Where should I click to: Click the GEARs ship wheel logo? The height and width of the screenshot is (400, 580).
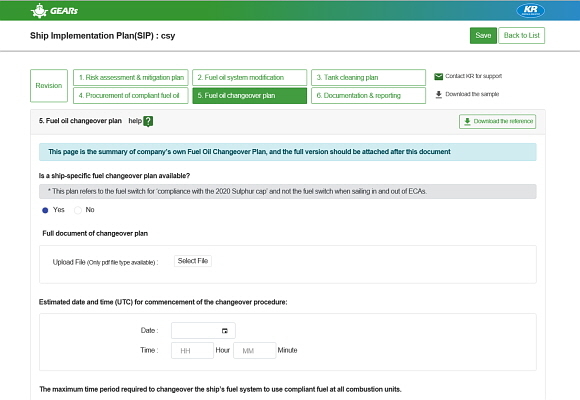tap(39, 11)
